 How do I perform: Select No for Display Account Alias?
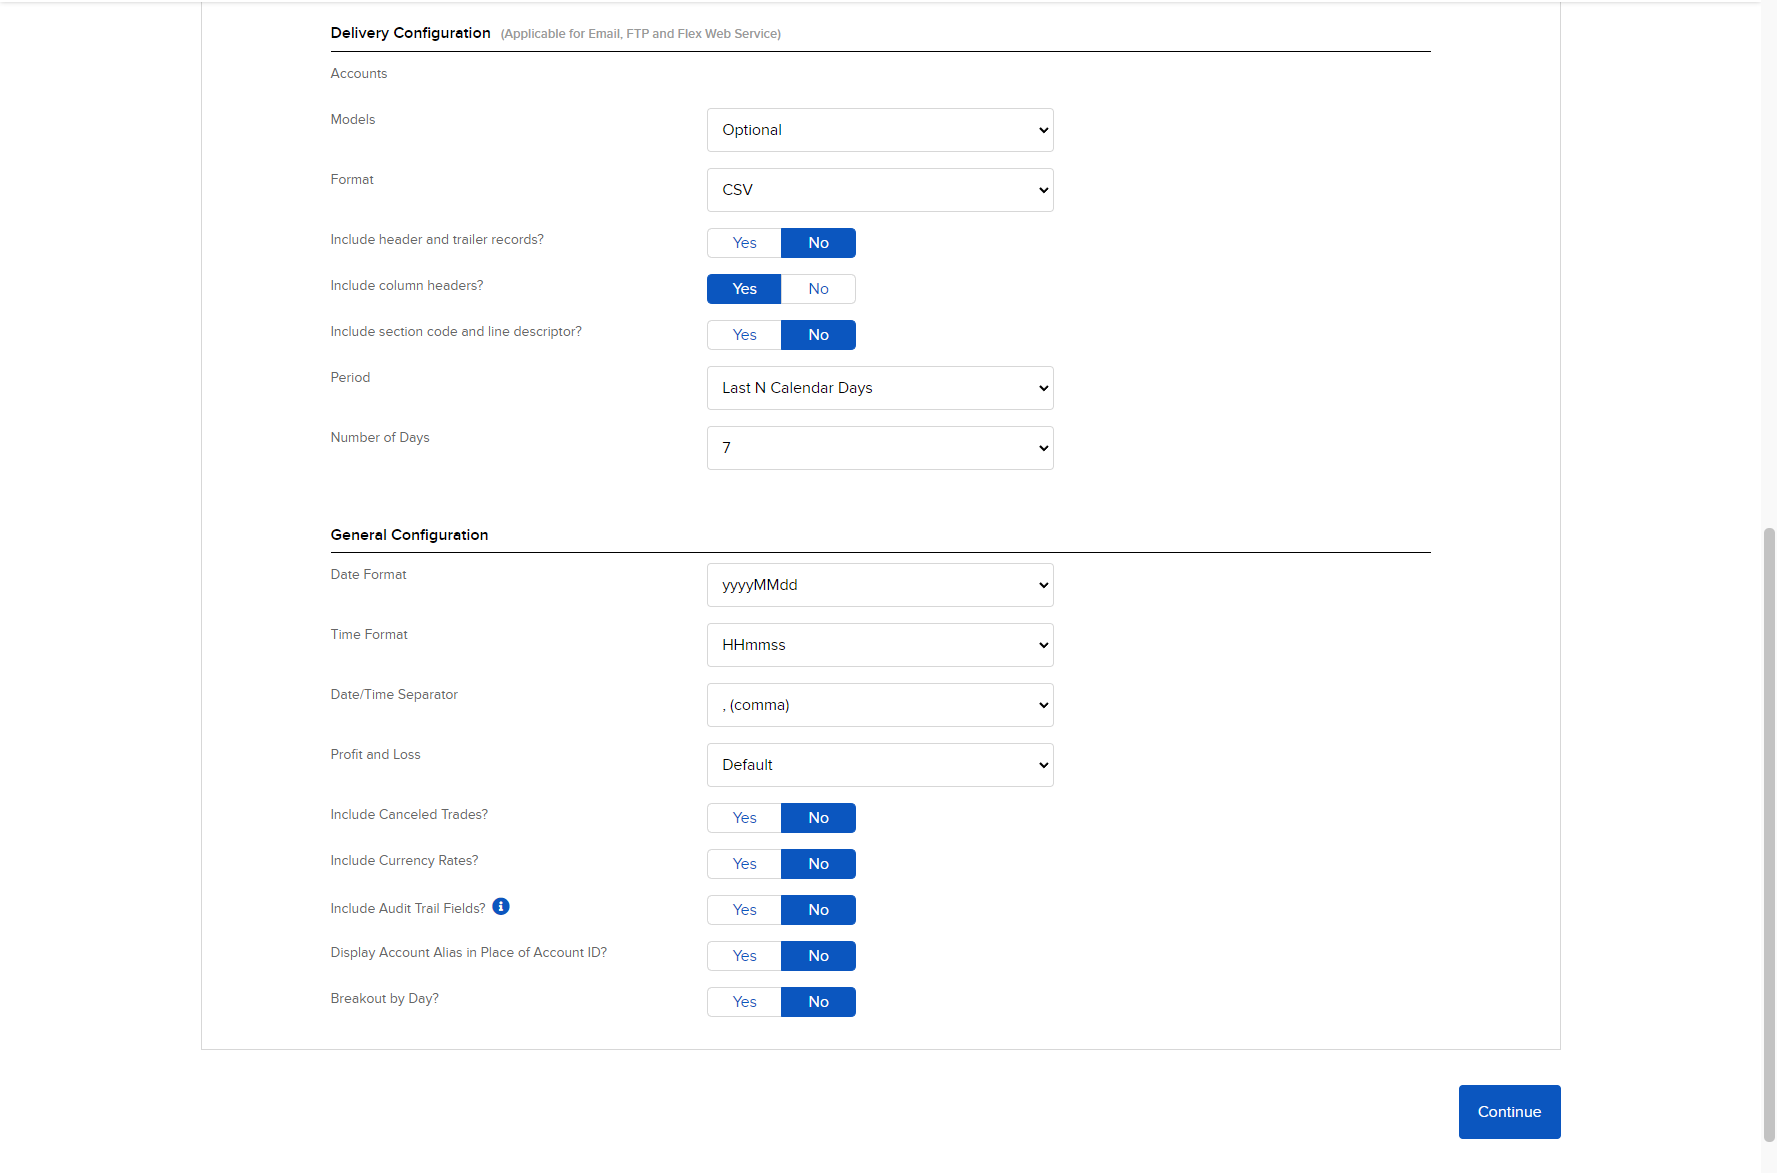(x=818, y=956)
